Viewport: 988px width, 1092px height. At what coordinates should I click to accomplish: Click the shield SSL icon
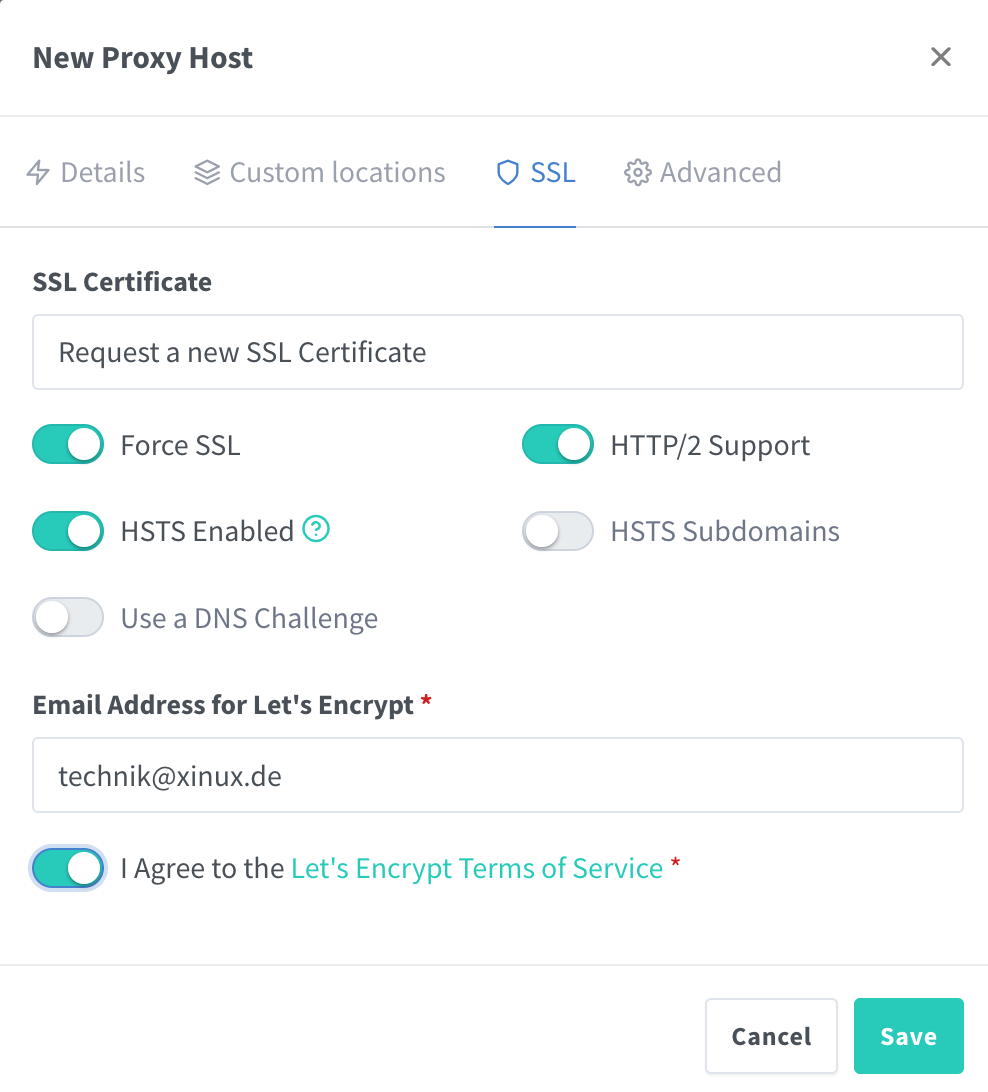tap(508, 173)
